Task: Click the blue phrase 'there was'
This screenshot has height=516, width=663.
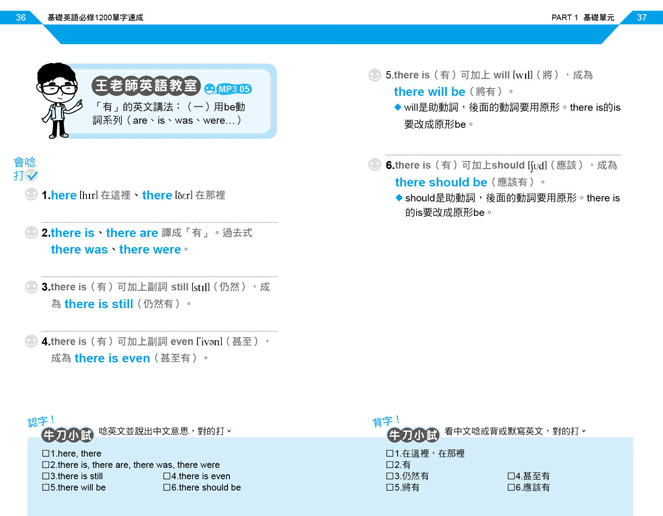Action: [79, 250]
